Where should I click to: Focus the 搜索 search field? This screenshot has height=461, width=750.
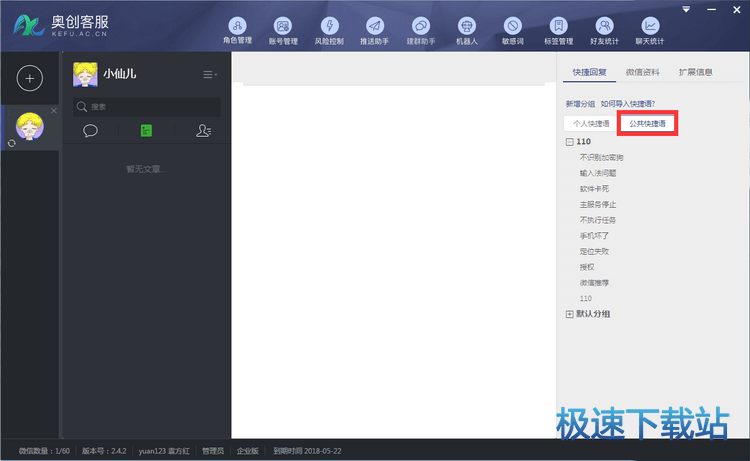pyautogui.click(x=147, y=107)
